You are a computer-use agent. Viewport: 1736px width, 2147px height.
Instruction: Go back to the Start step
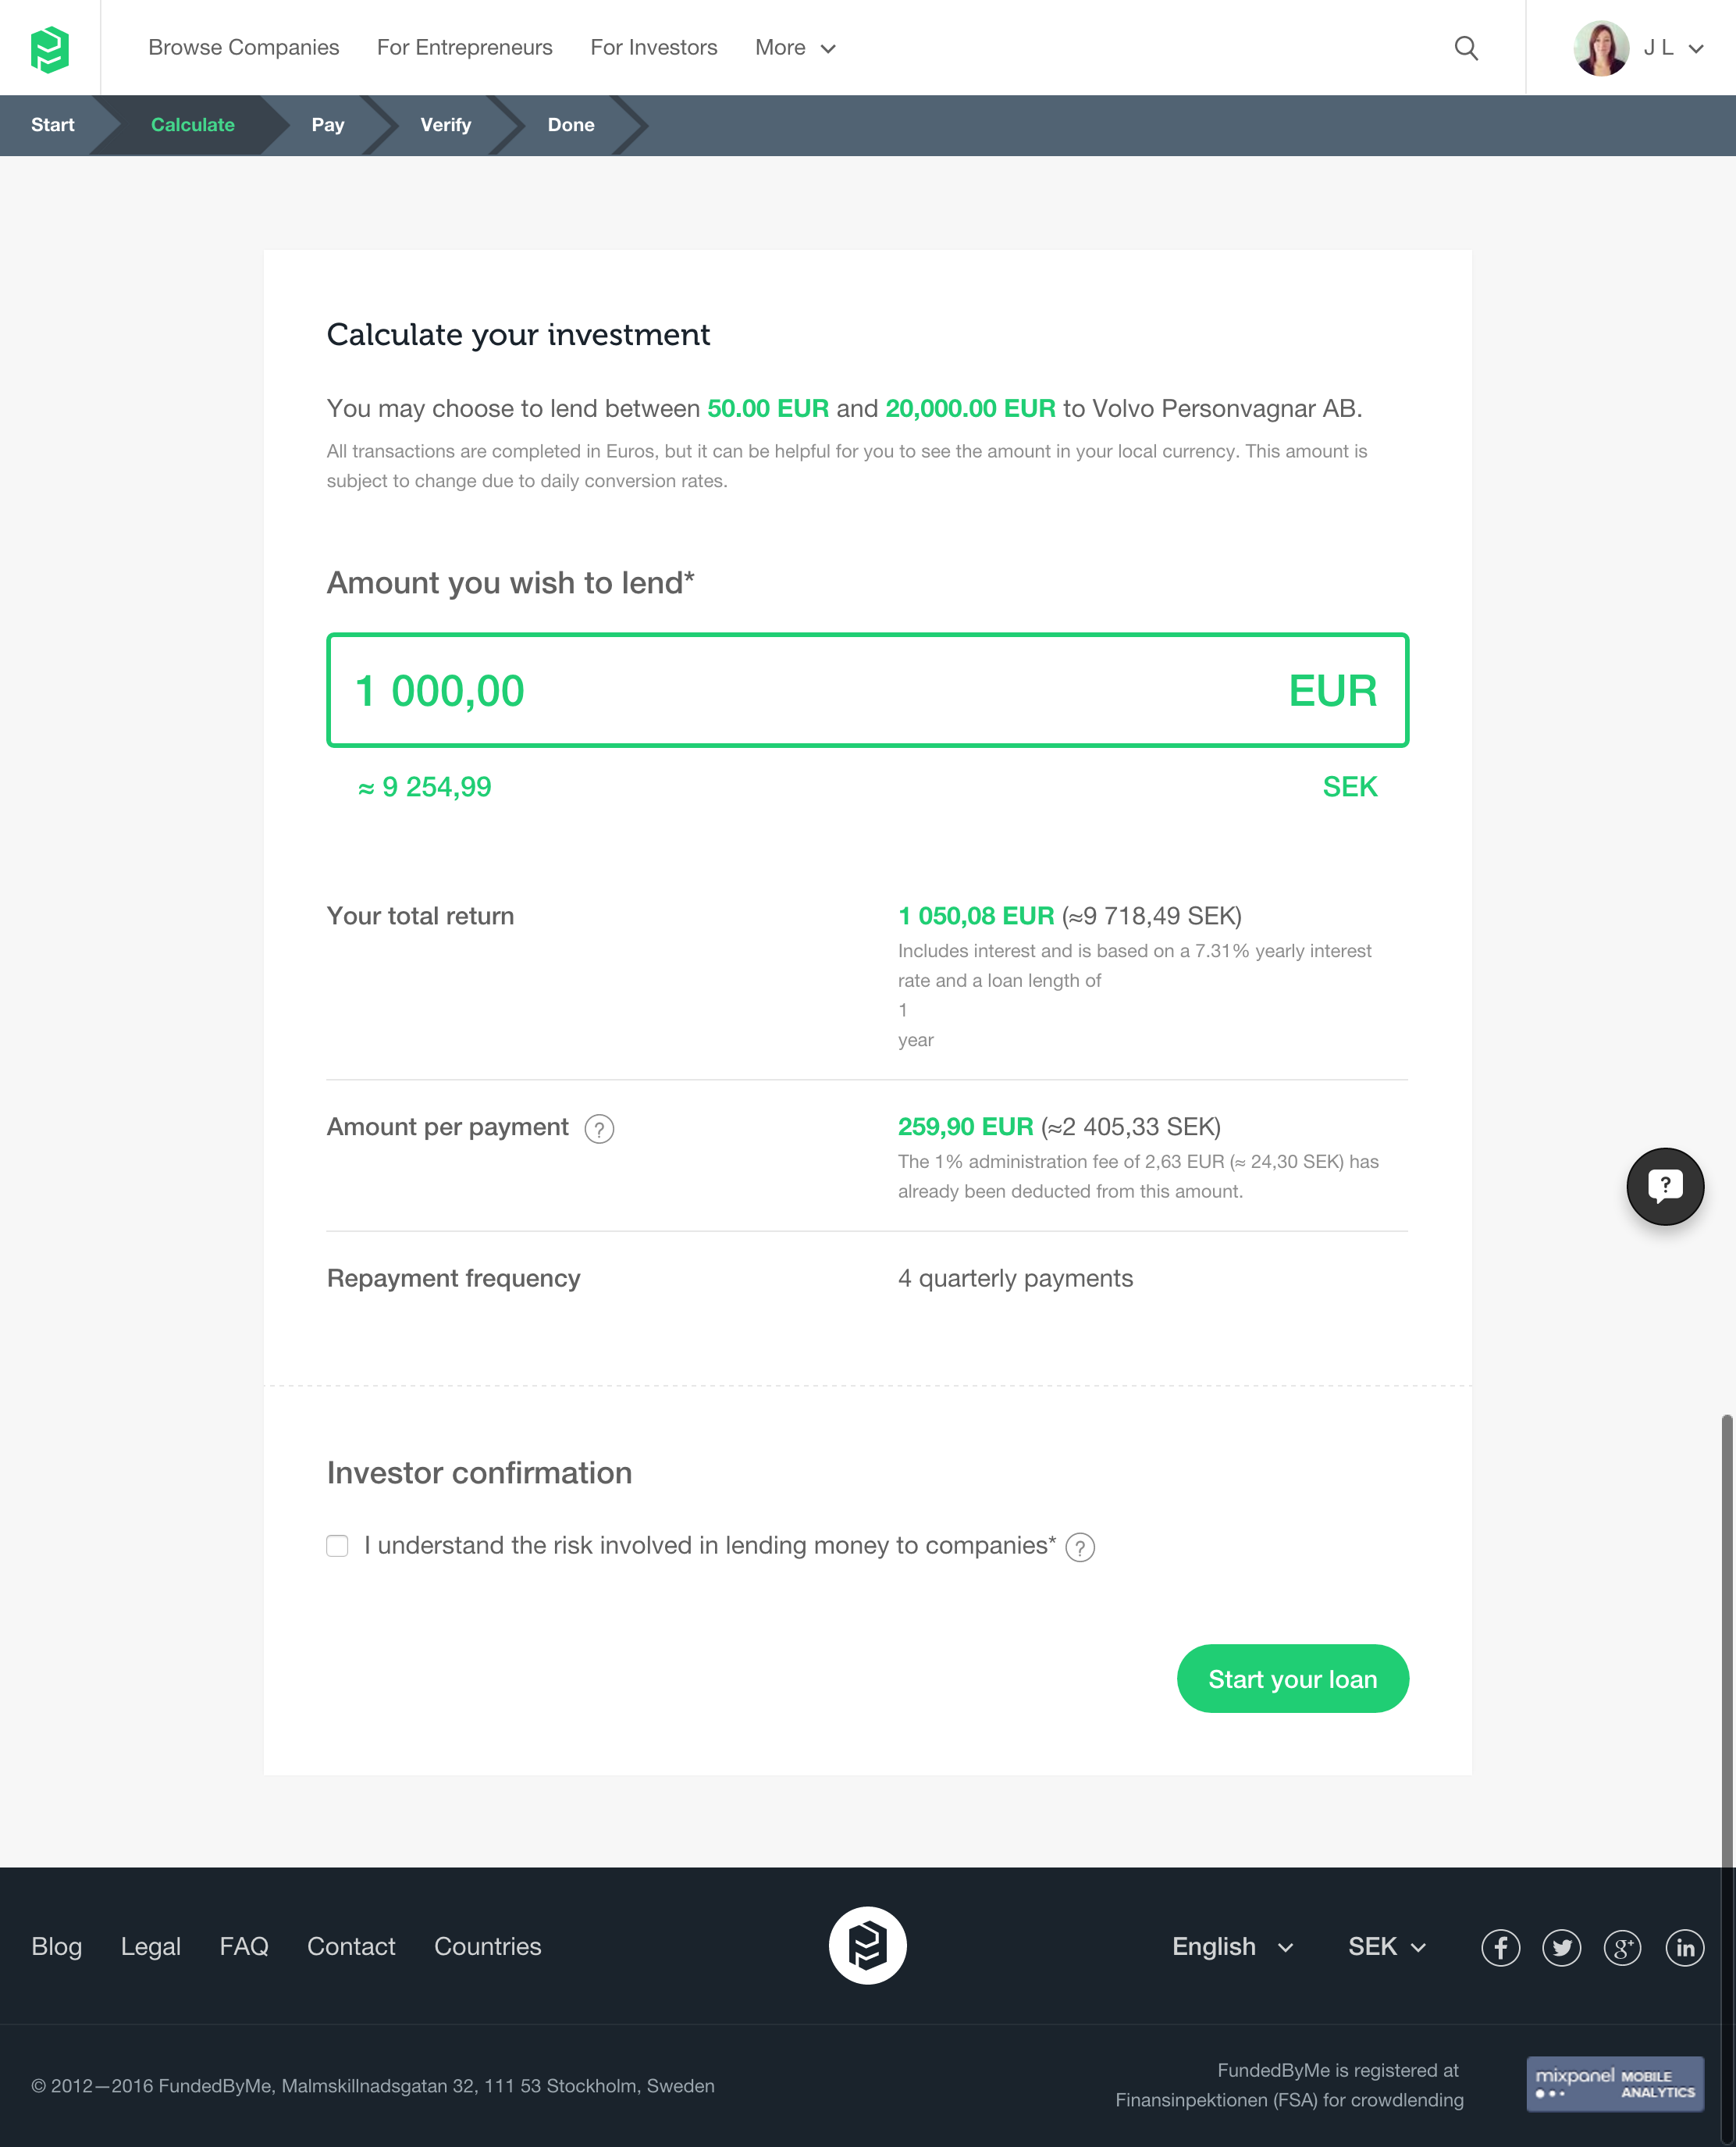click(53, 125)
